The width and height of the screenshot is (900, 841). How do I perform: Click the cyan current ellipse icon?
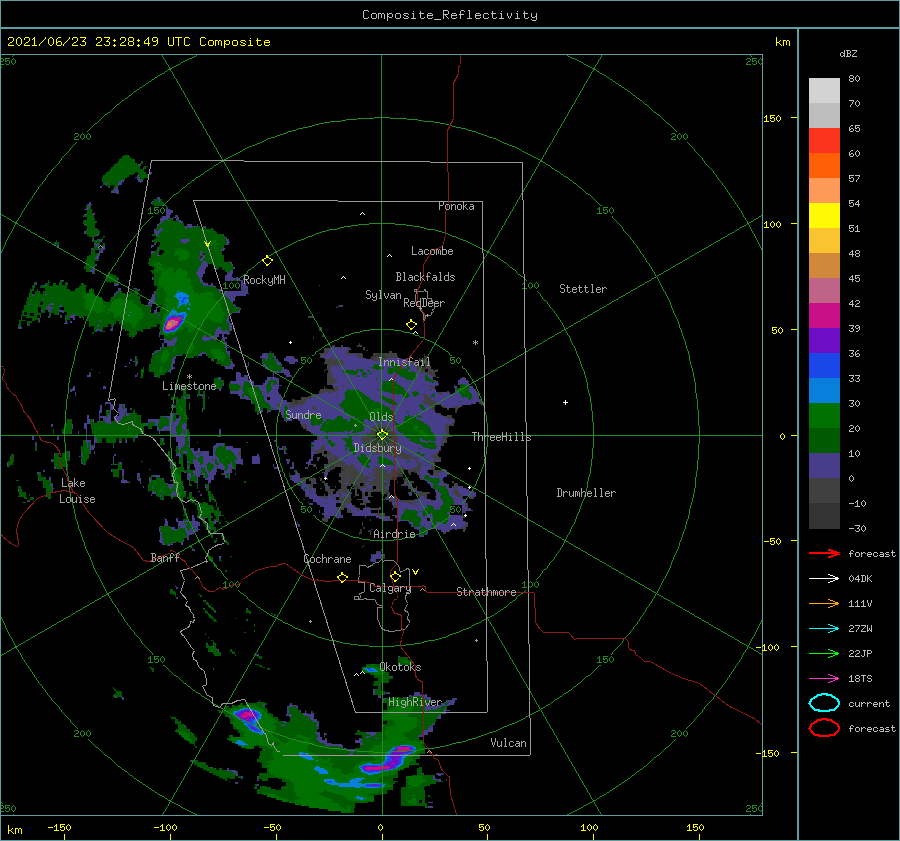pyautogui.click(x=824, y=703)
